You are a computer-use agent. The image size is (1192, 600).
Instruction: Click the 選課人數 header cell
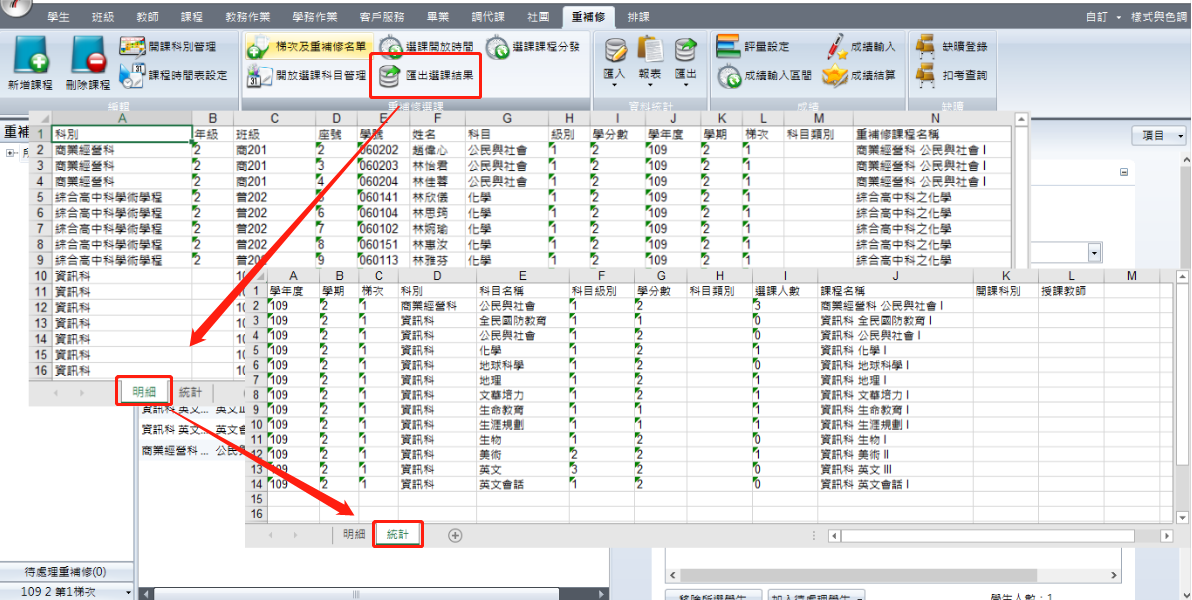coord(784,290)
